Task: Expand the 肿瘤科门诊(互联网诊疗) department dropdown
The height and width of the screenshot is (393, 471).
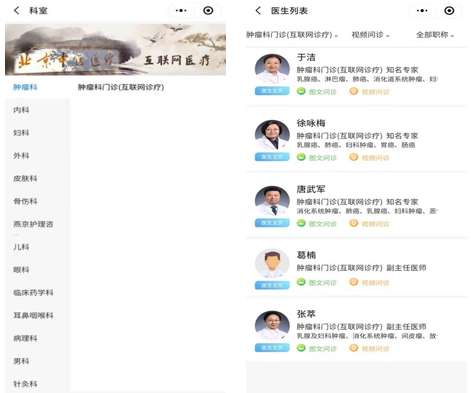Action: tap(292, 35)
